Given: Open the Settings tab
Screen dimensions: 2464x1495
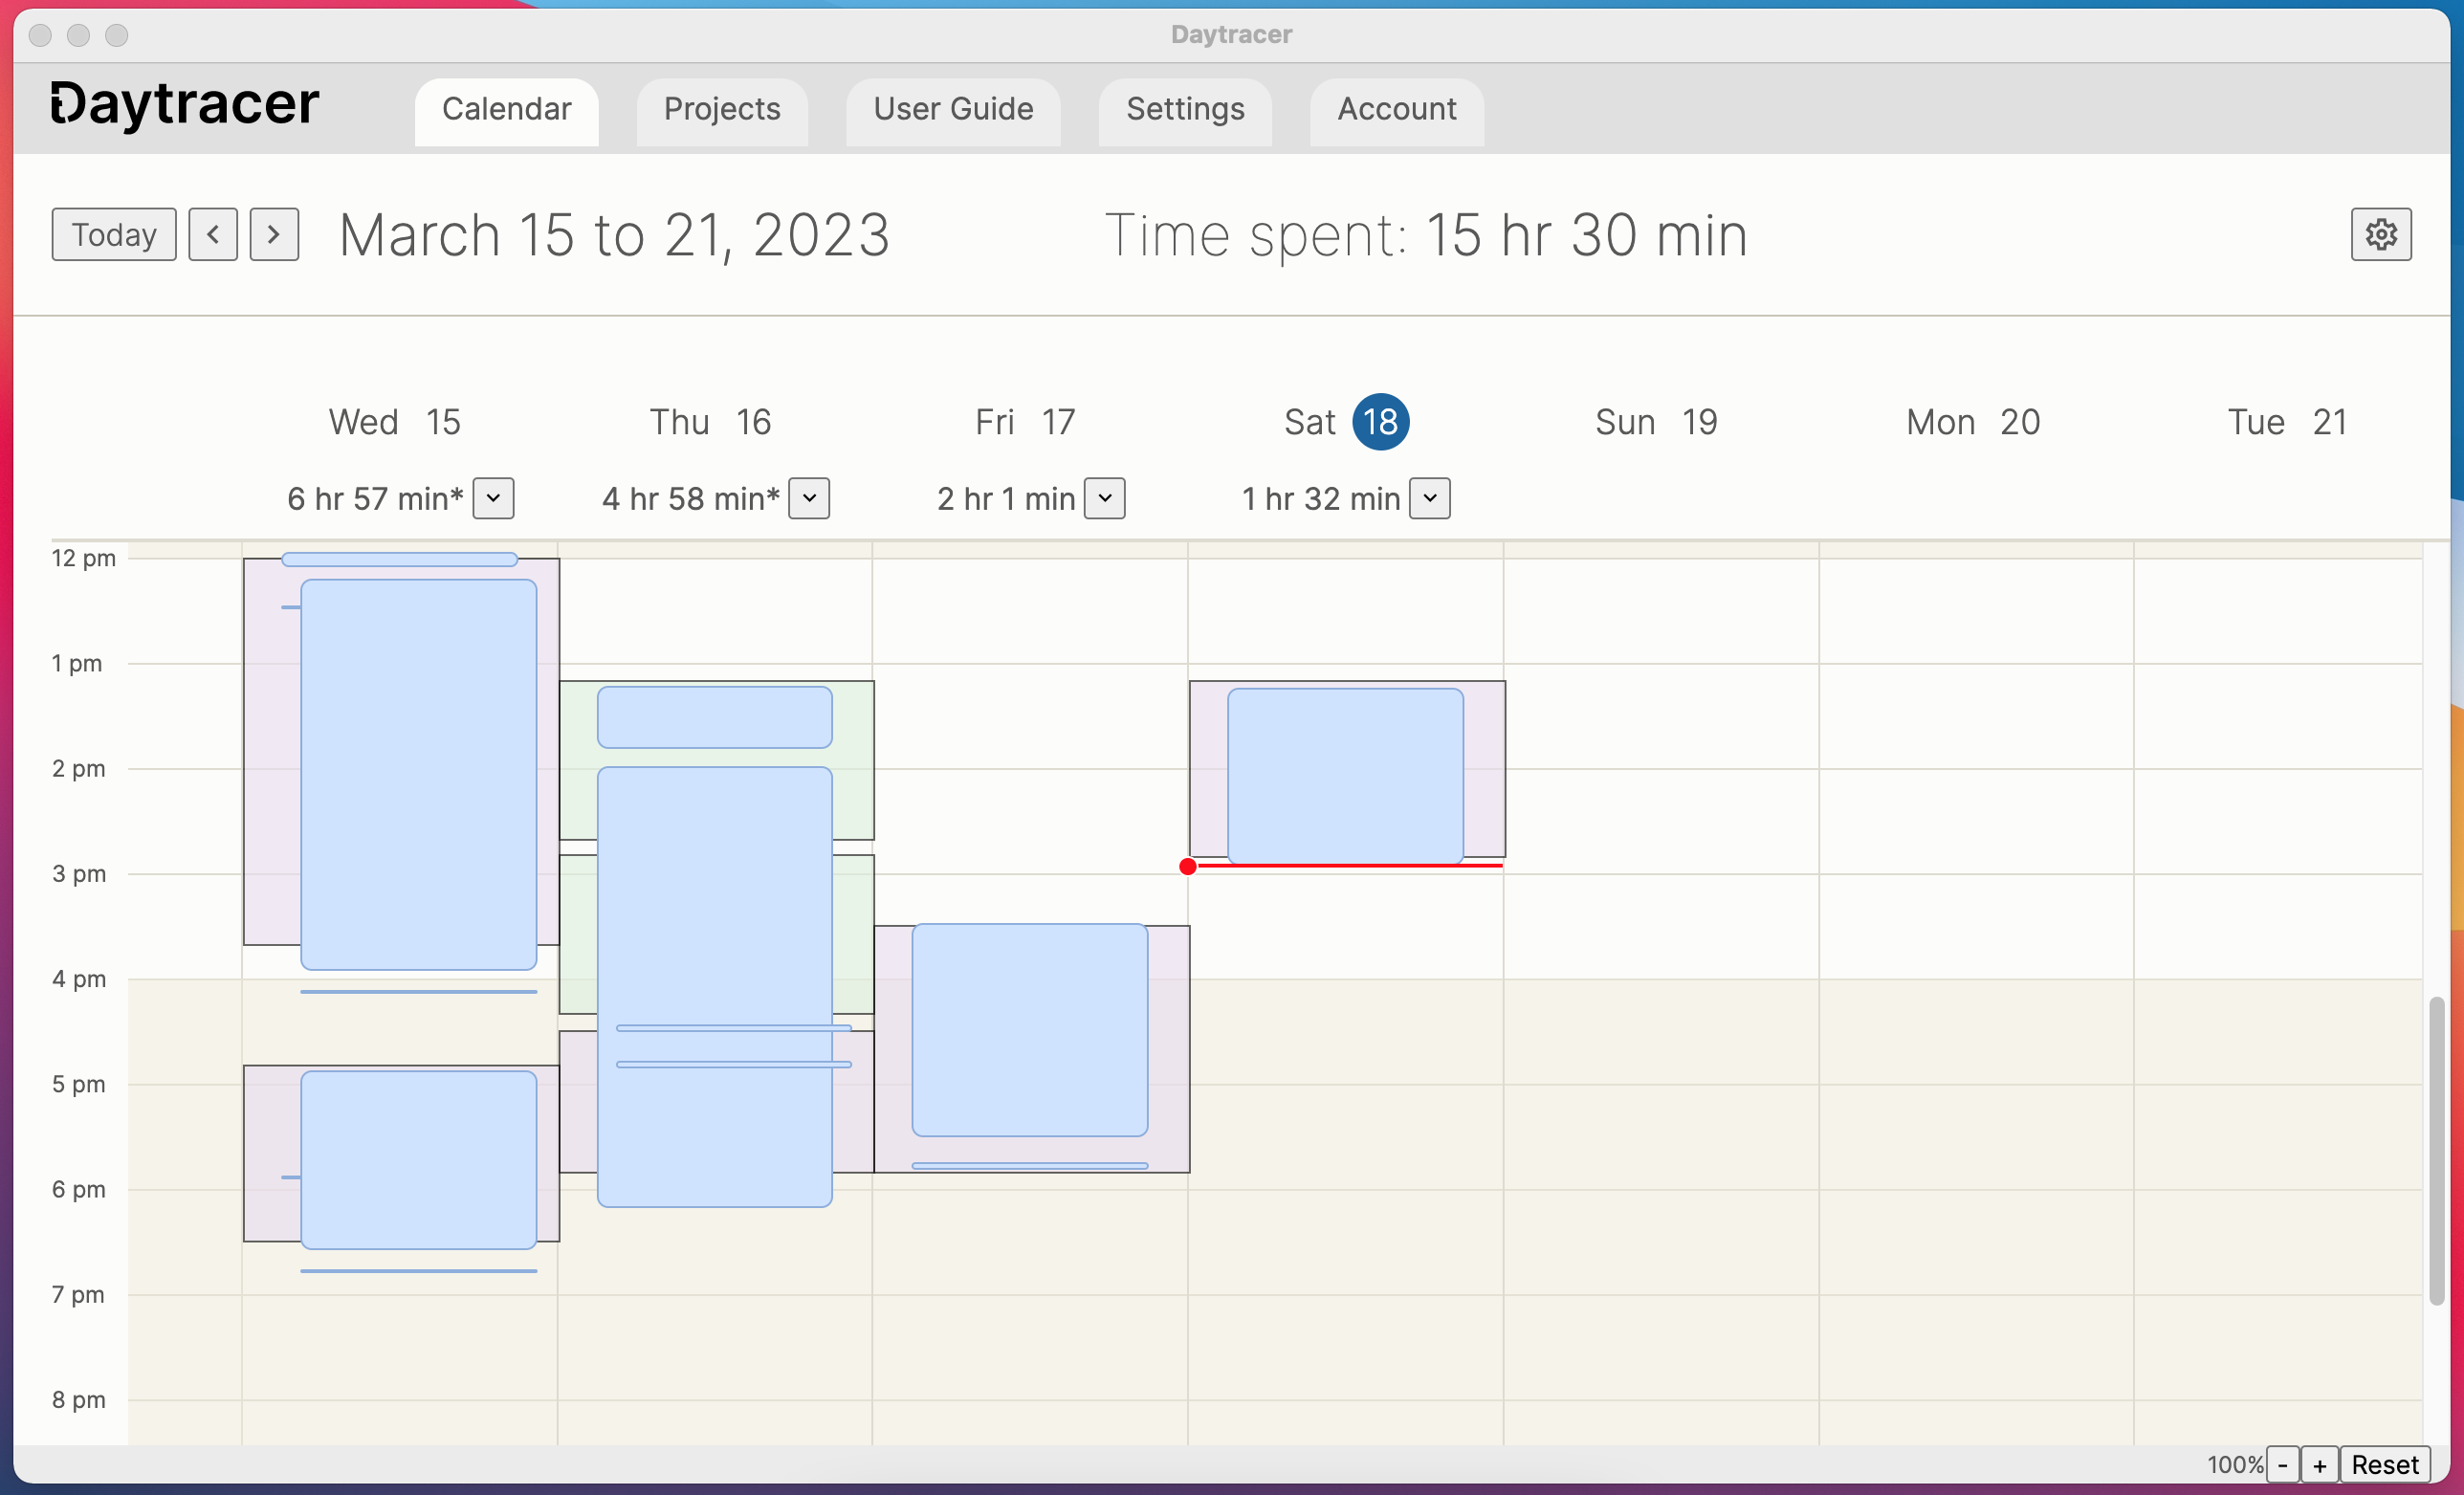Looking at the screenshot, I should (1185, 110).
